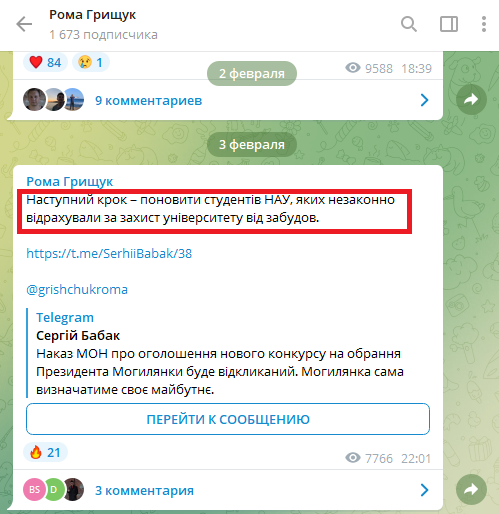Click the Telegram preview title
The image size is (499, 514).
pos(65,317)
